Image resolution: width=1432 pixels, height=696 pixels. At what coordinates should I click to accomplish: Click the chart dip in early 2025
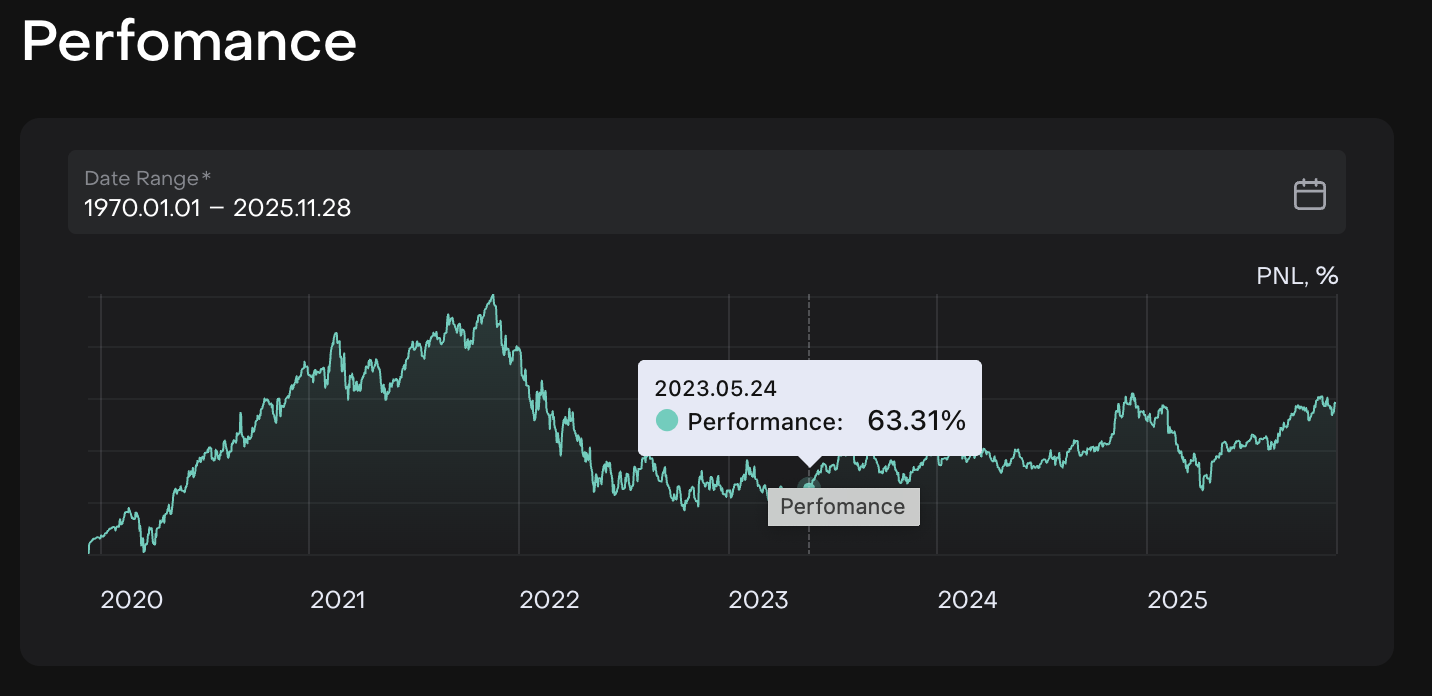tap(1203, 488)
